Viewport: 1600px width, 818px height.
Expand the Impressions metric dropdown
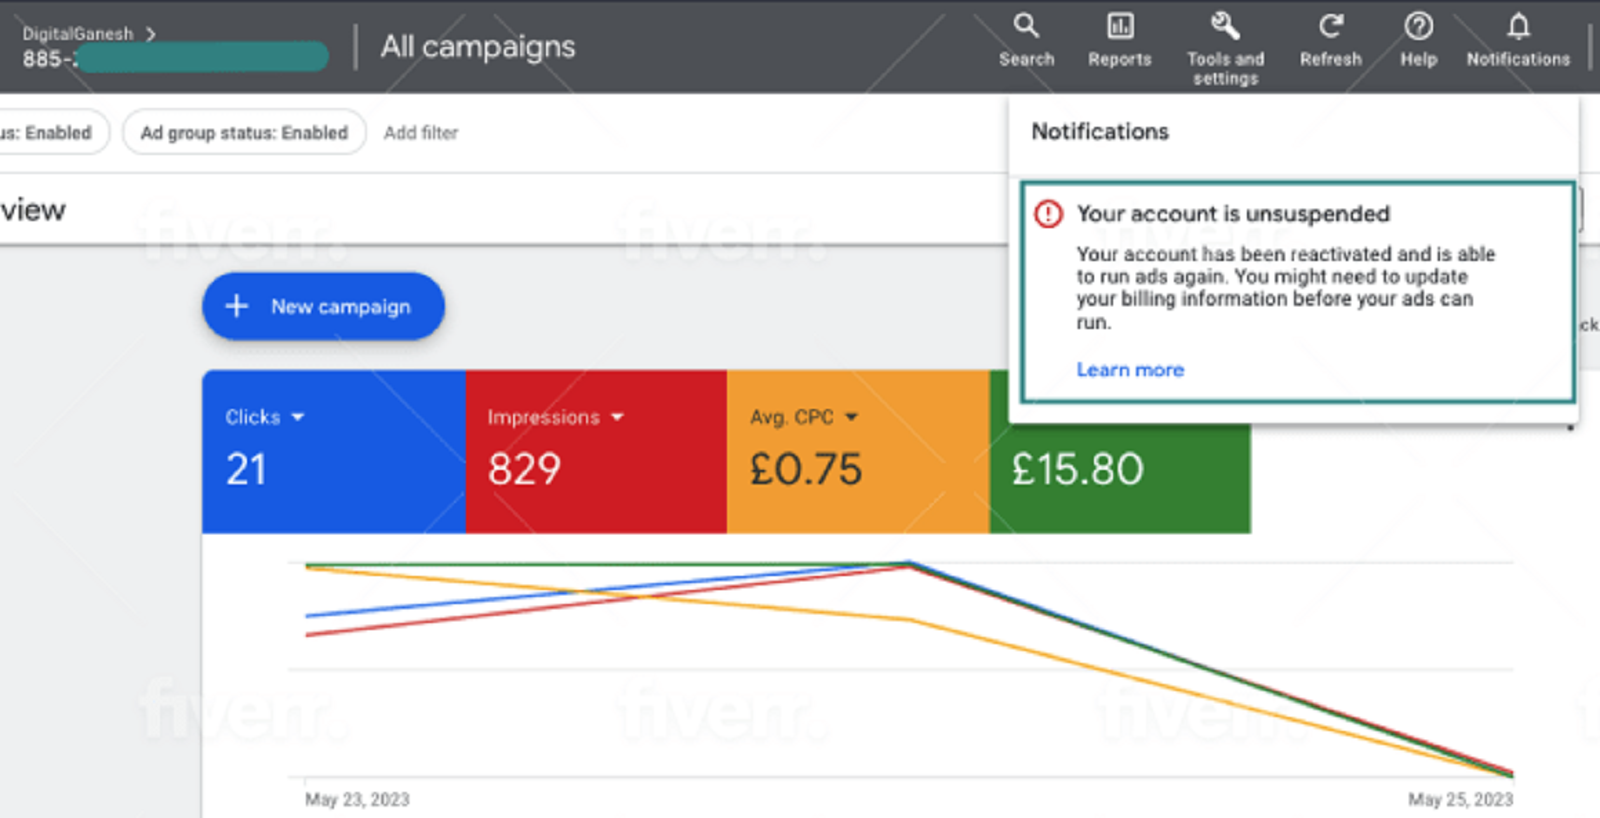[617, 417]
